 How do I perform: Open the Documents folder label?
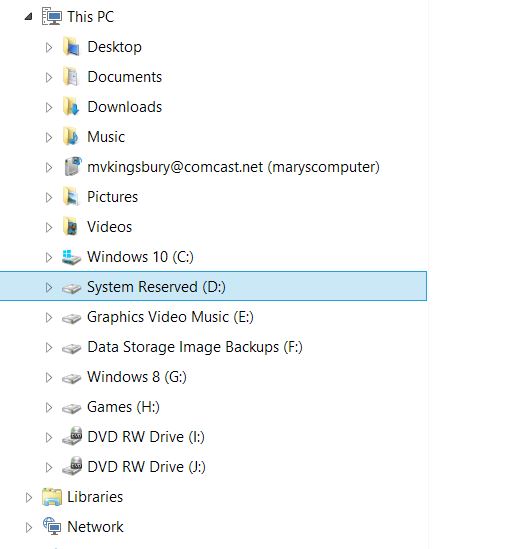[x=125, y=77]
